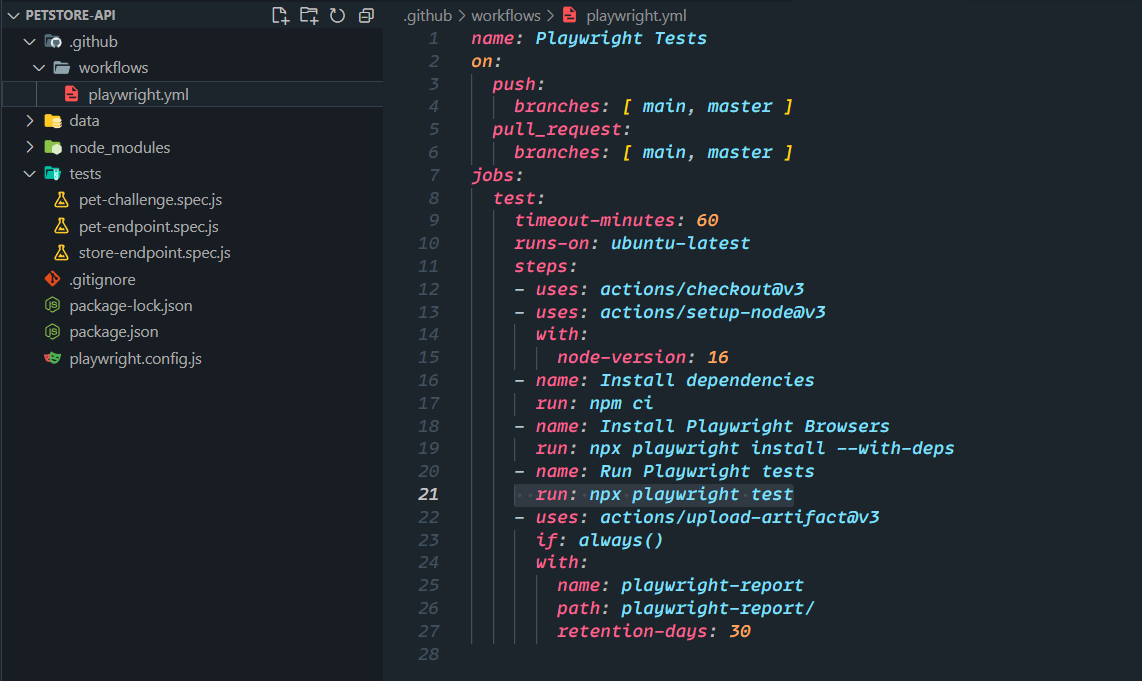
Task: Open package-lock.json file
Action: [x=130, y=306]
